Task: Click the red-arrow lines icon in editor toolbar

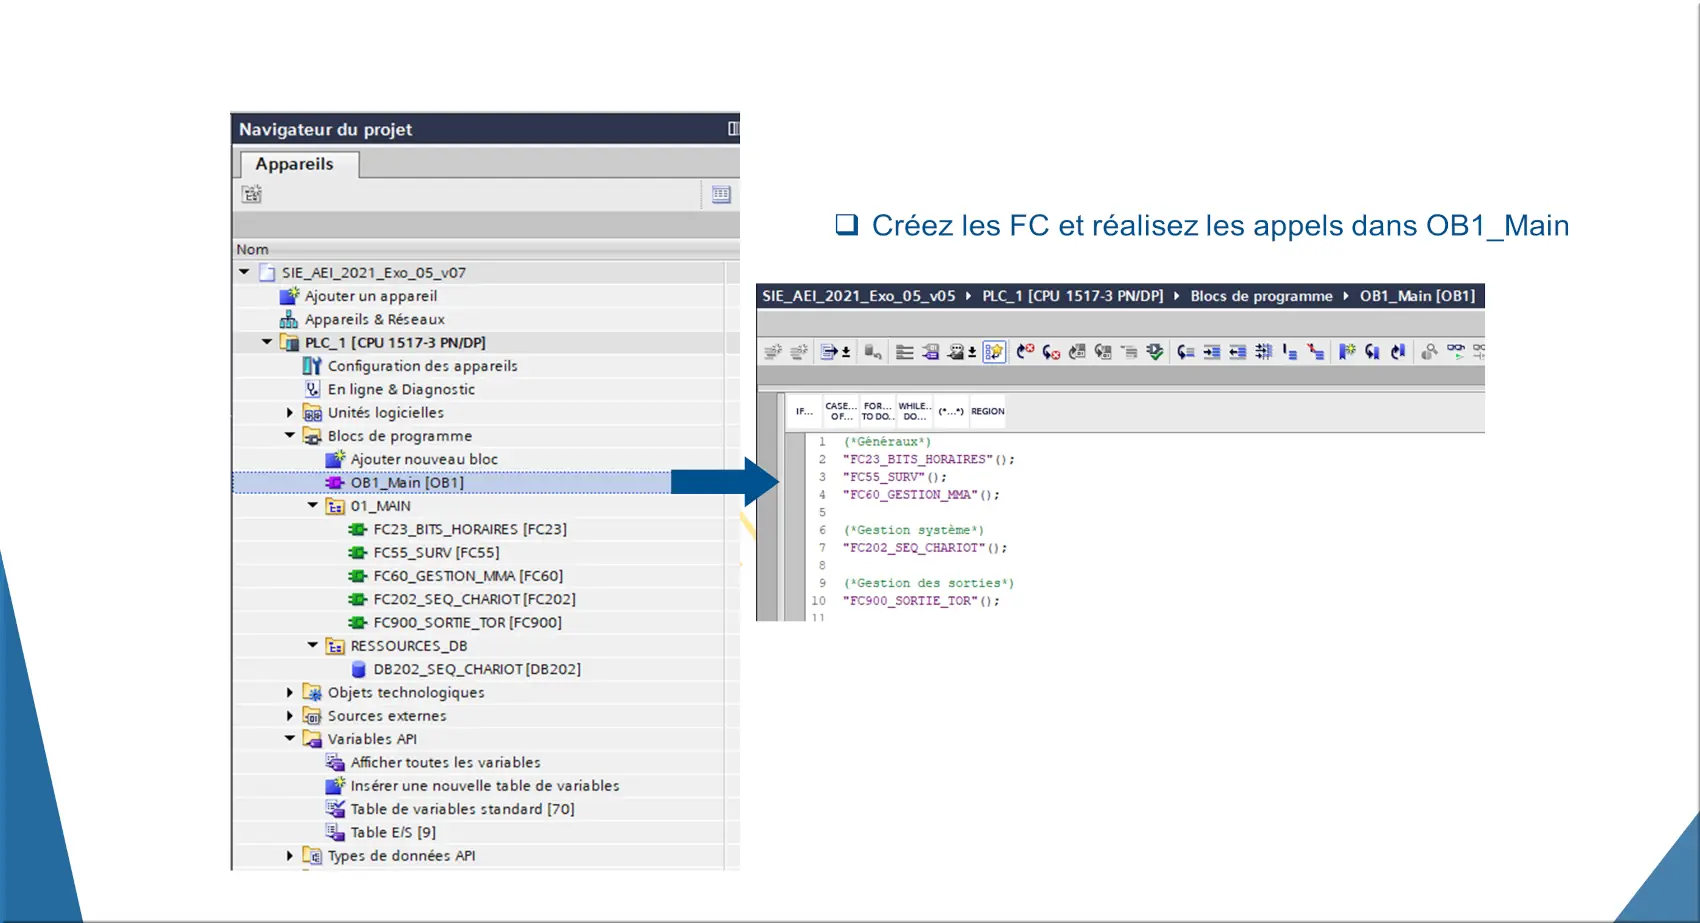Action: (x=1315, y=351)
